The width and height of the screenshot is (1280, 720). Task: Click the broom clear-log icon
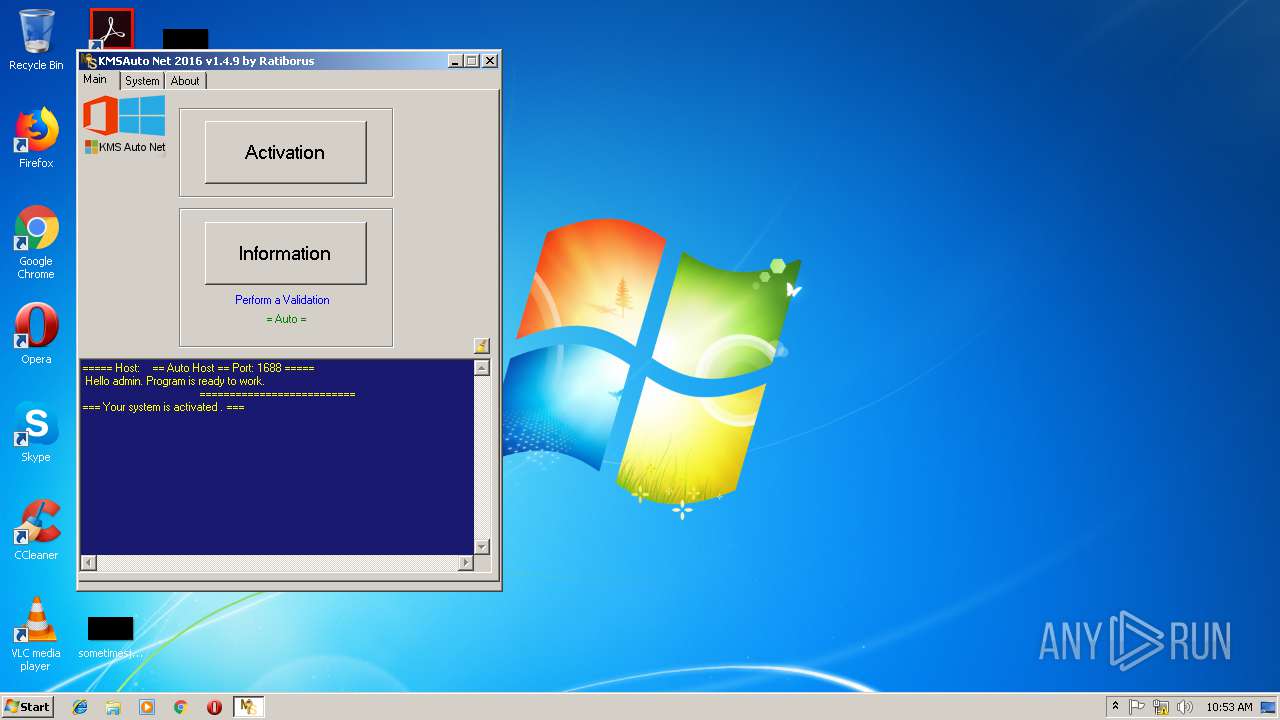[x=482, y=346]
